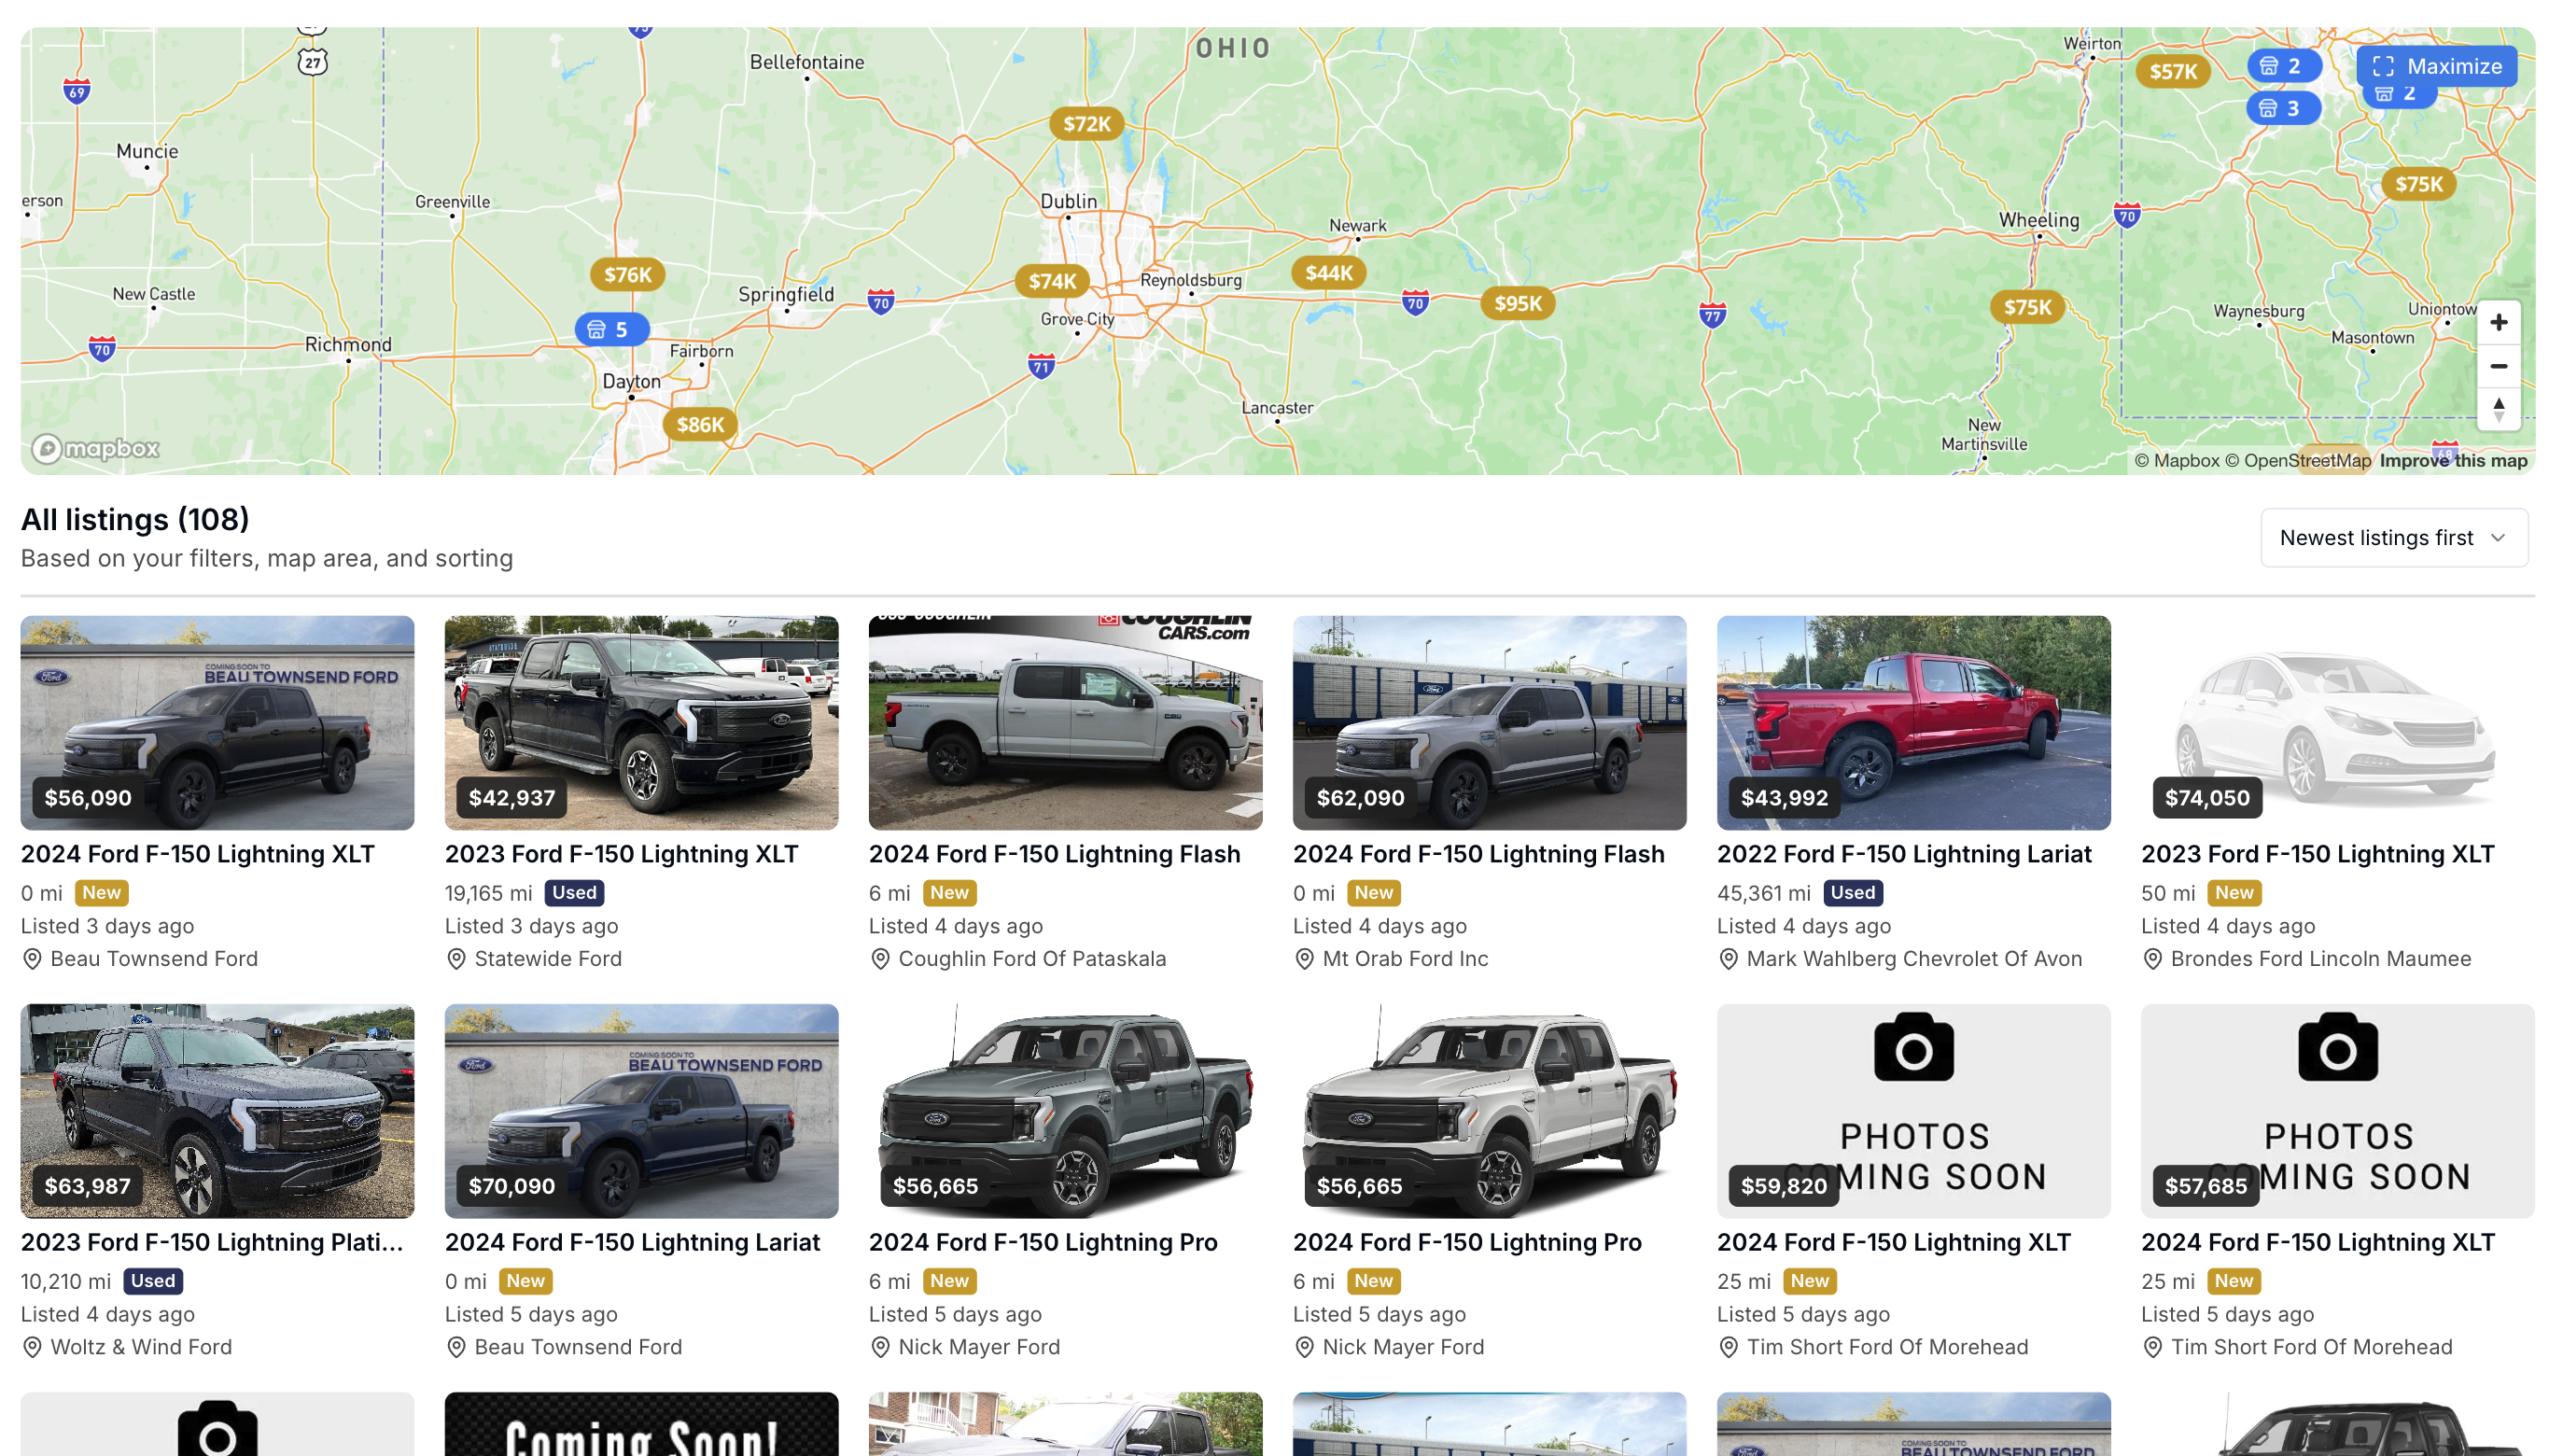
Task: Select the $95K price marker on map
Action: pos(1517,303)
